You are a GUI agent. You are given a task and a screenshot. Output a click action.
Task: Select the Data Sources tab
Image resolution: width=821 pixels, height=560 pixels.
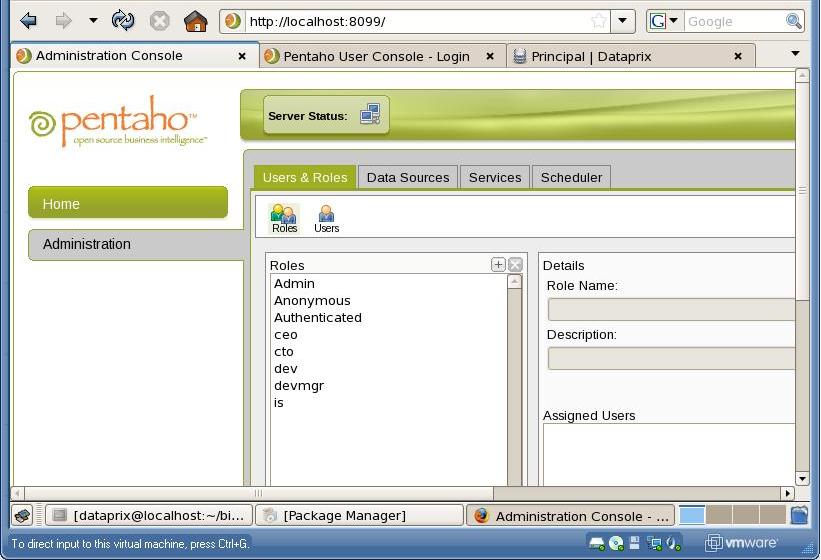[408, 177]
